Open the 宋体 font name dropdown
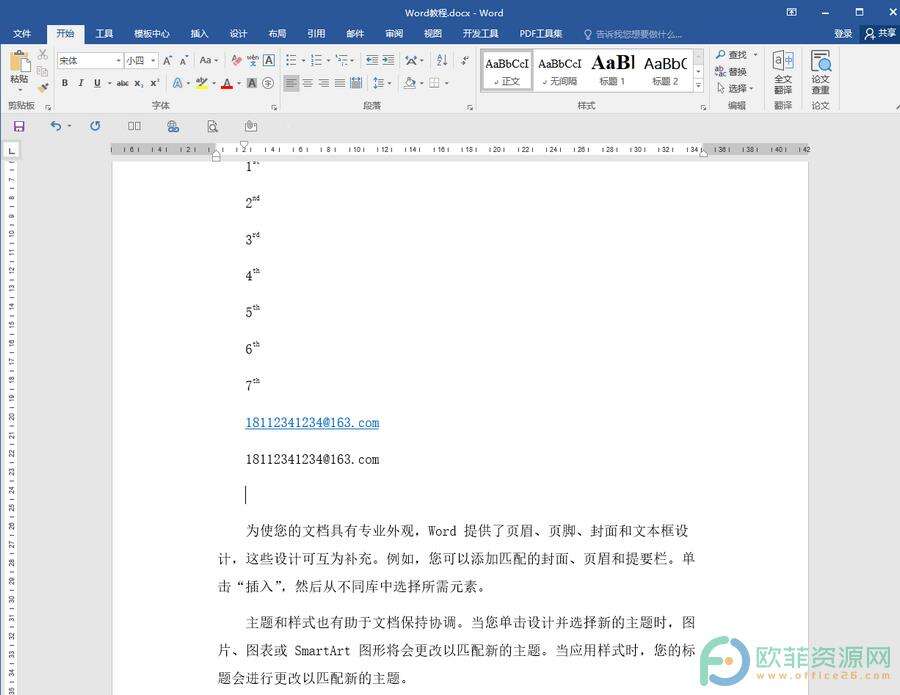The image size is (900, 695). pos(118,61)
